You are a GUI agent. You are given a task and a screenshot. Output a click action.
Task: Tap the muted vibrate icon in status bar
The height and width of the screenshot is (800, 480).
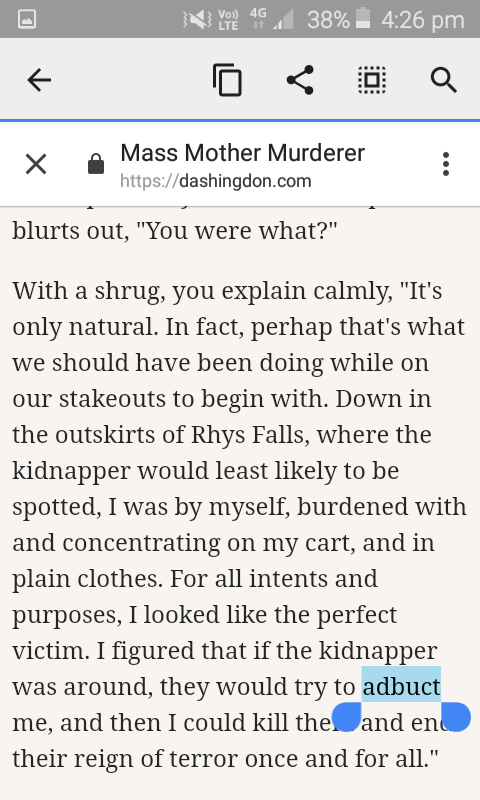(x=197, y=19)
